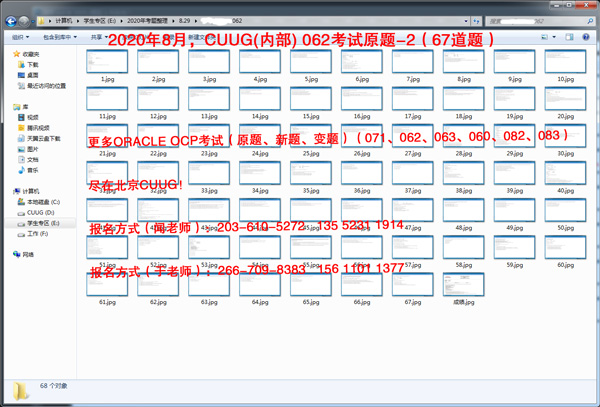Click 8.29 in the address breadcrumb
Screen dimensions: 600x407
pyautogui.click(x=184, y=21)
